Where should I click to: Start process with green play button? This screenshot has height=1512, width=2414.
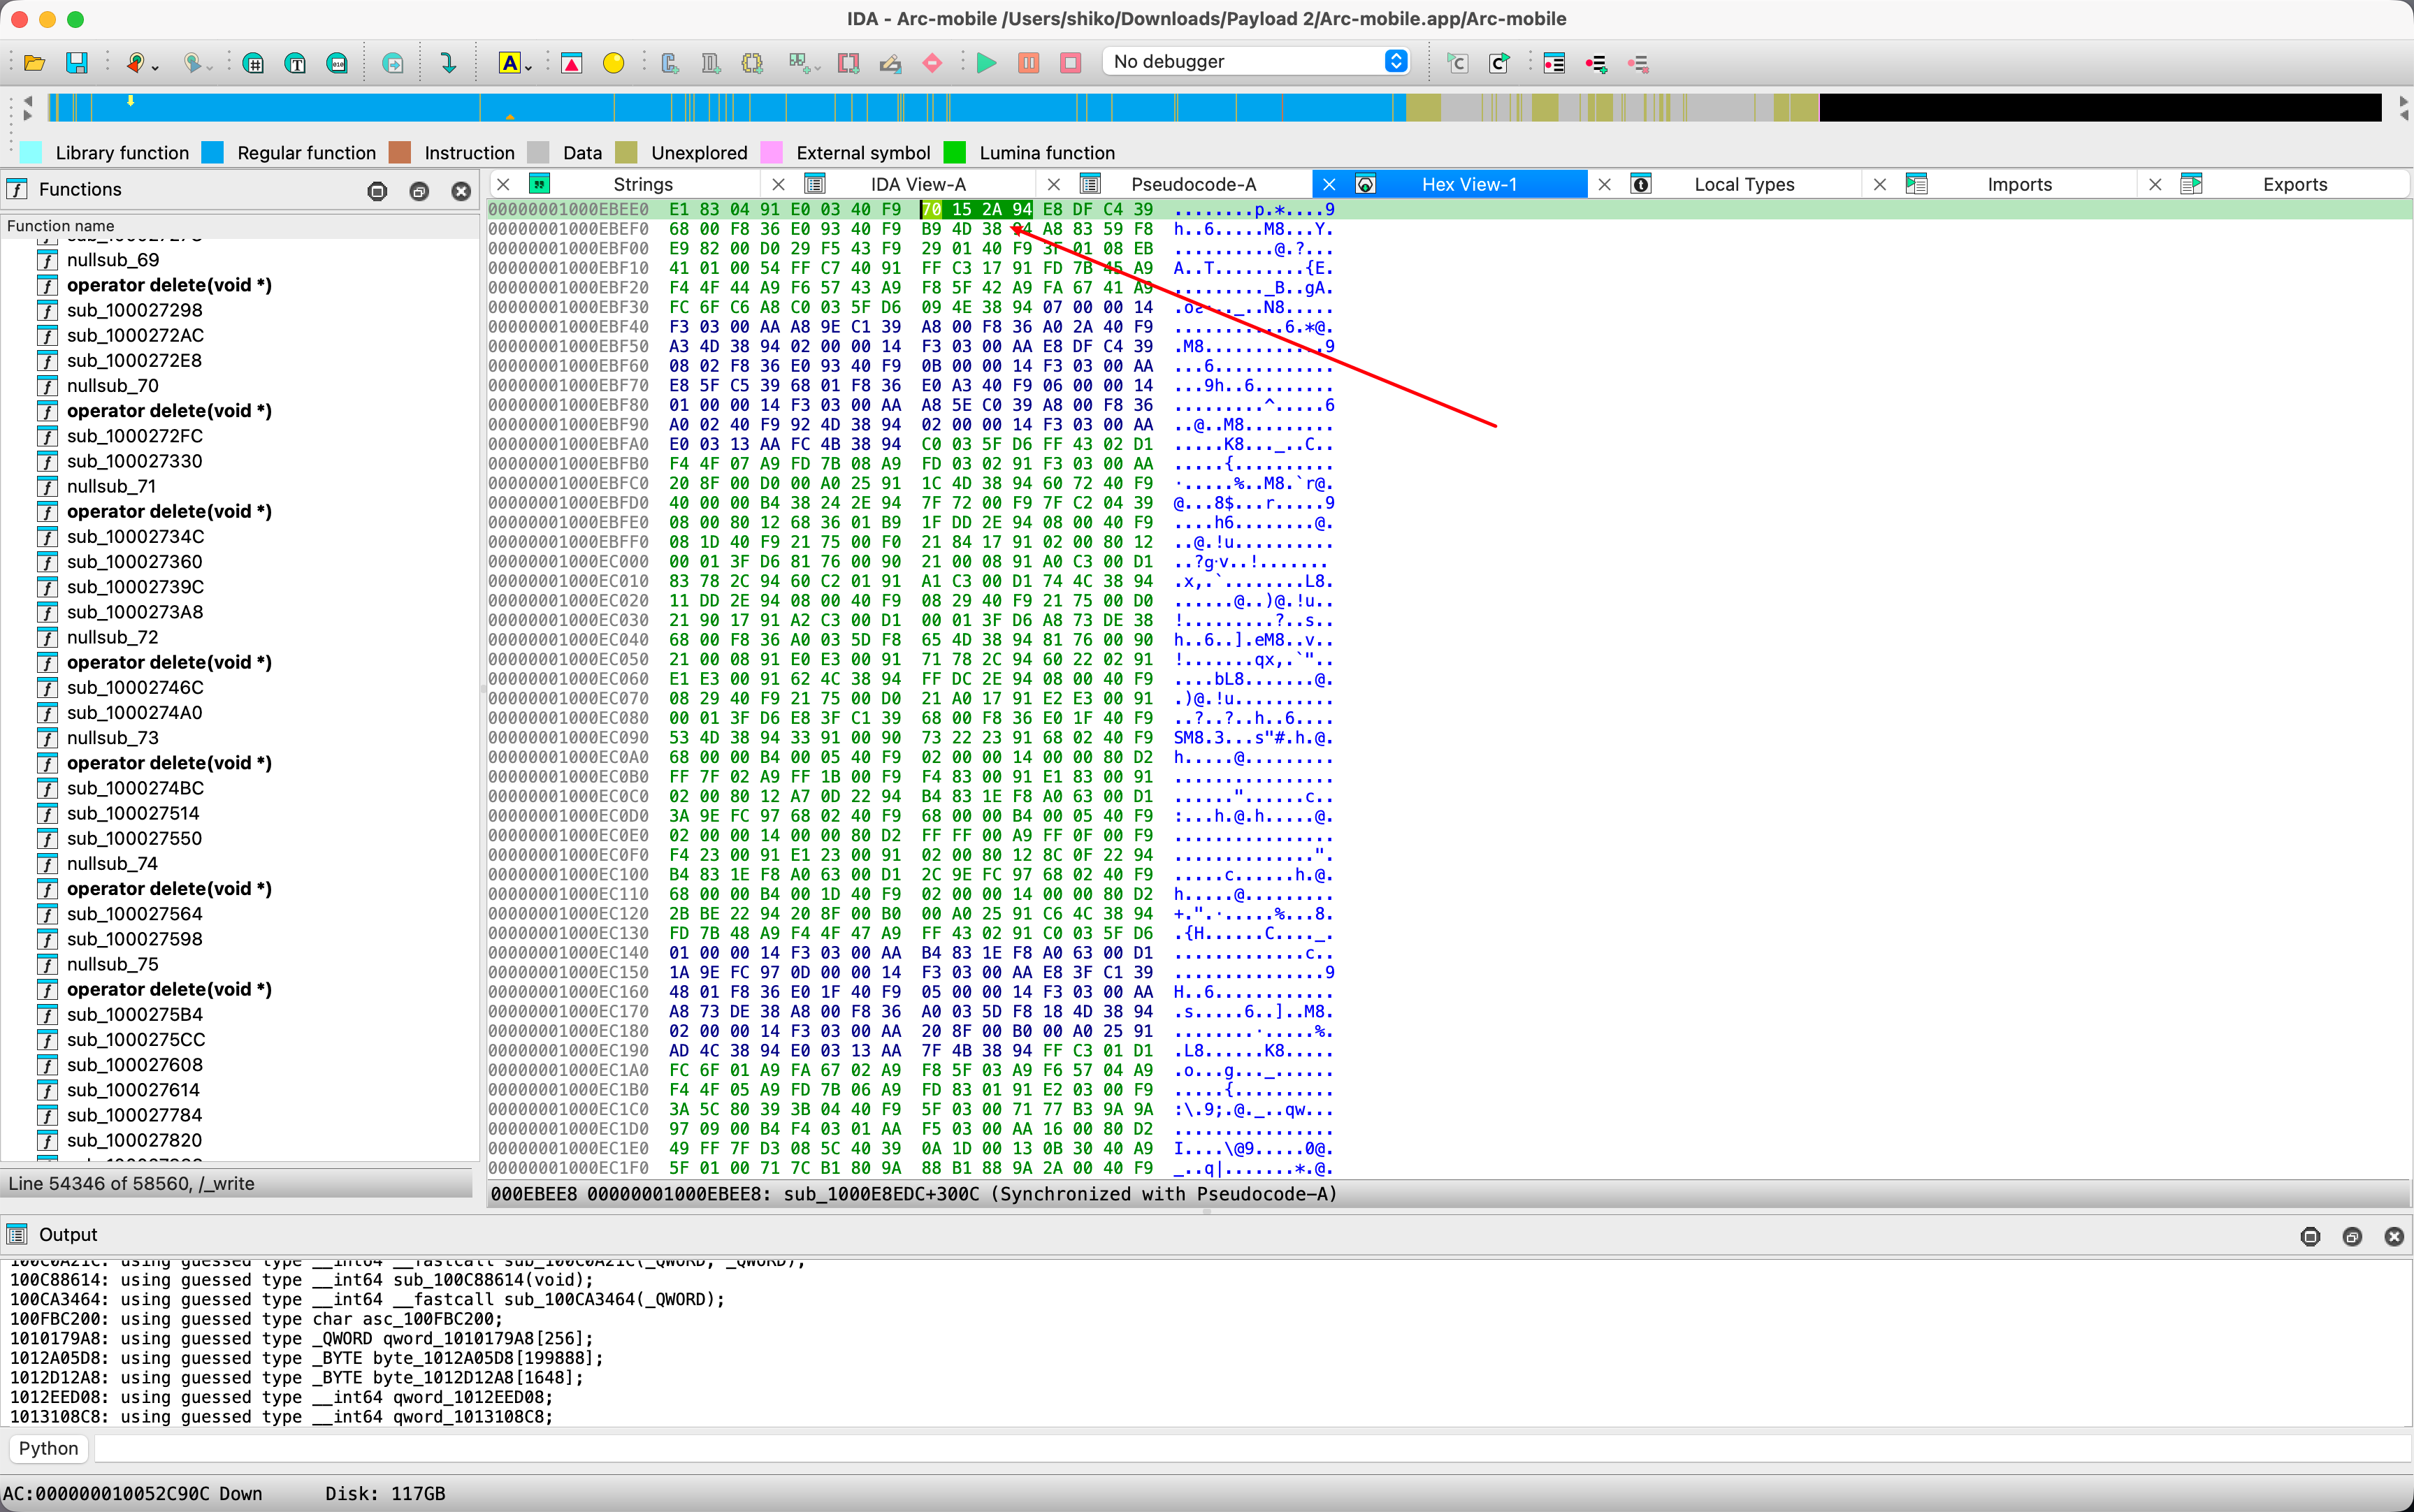[986, 63]
